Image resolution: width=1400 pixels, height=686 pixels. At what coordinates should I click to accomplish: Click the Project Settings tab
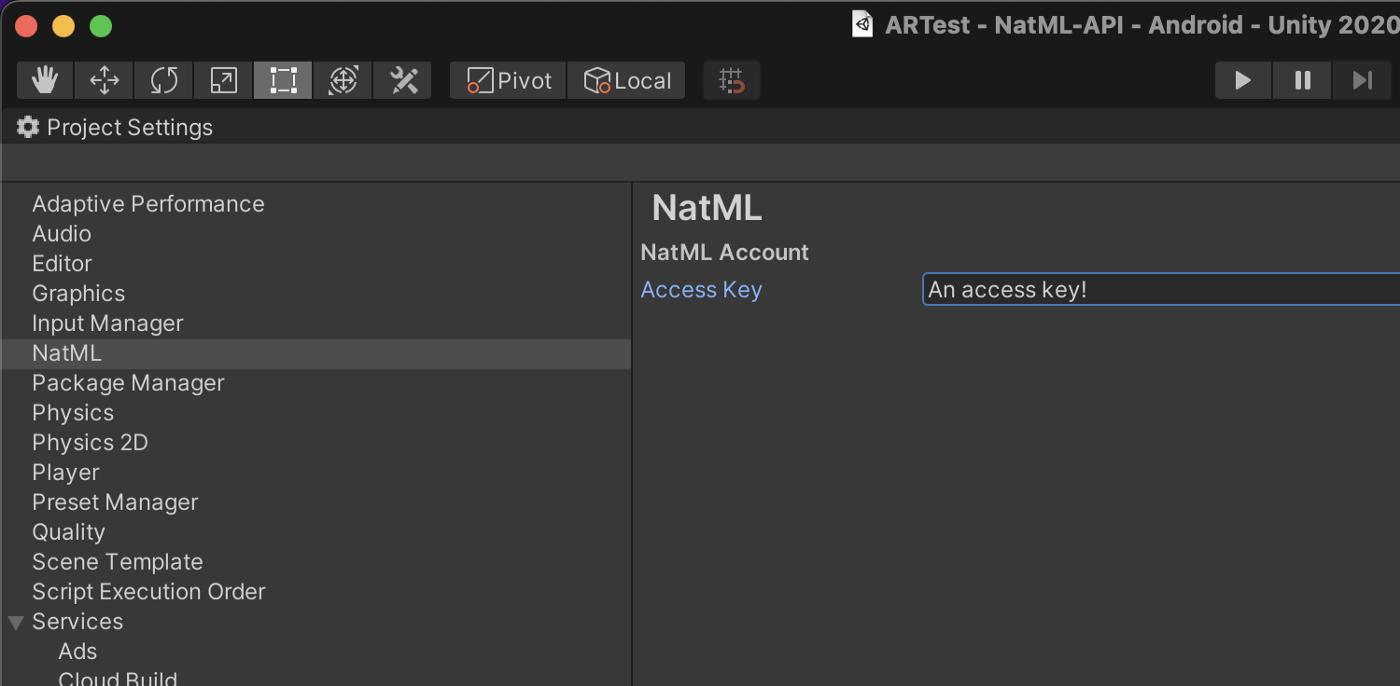point(116,127)
